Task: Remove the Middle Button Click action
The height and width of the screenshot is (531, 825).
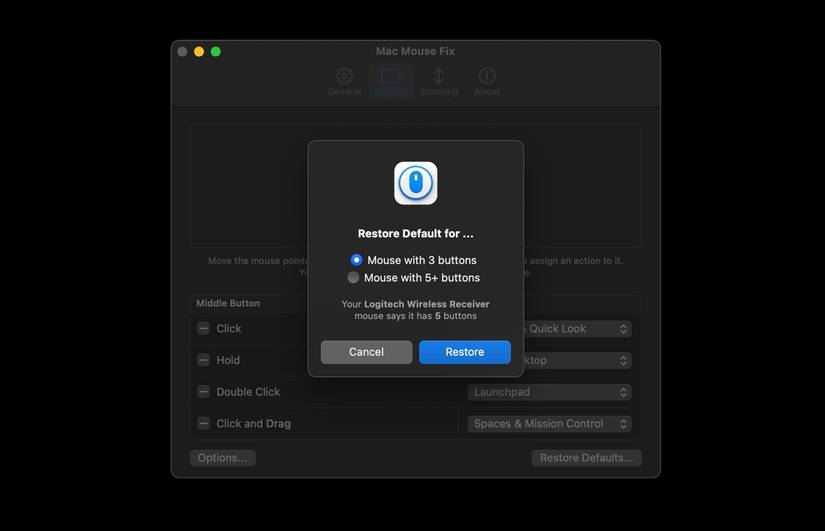Action: pos(204,328)
